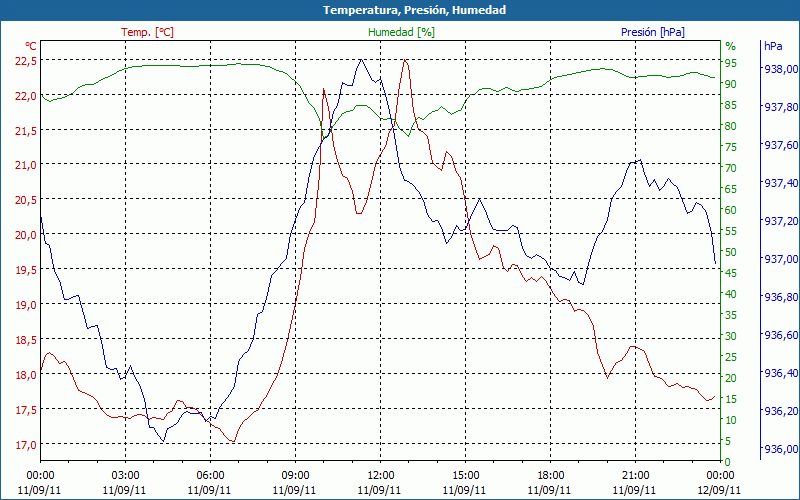Screen dimensions: 800x500
Task: Click the 936,60 pressure axis value
Action: (x=779, y=335)
